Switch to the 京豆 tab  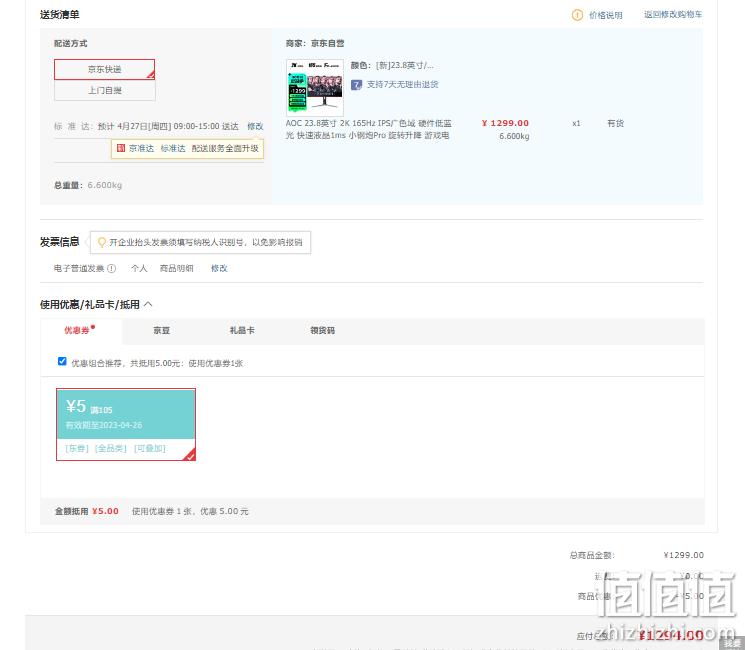point(162,330)
